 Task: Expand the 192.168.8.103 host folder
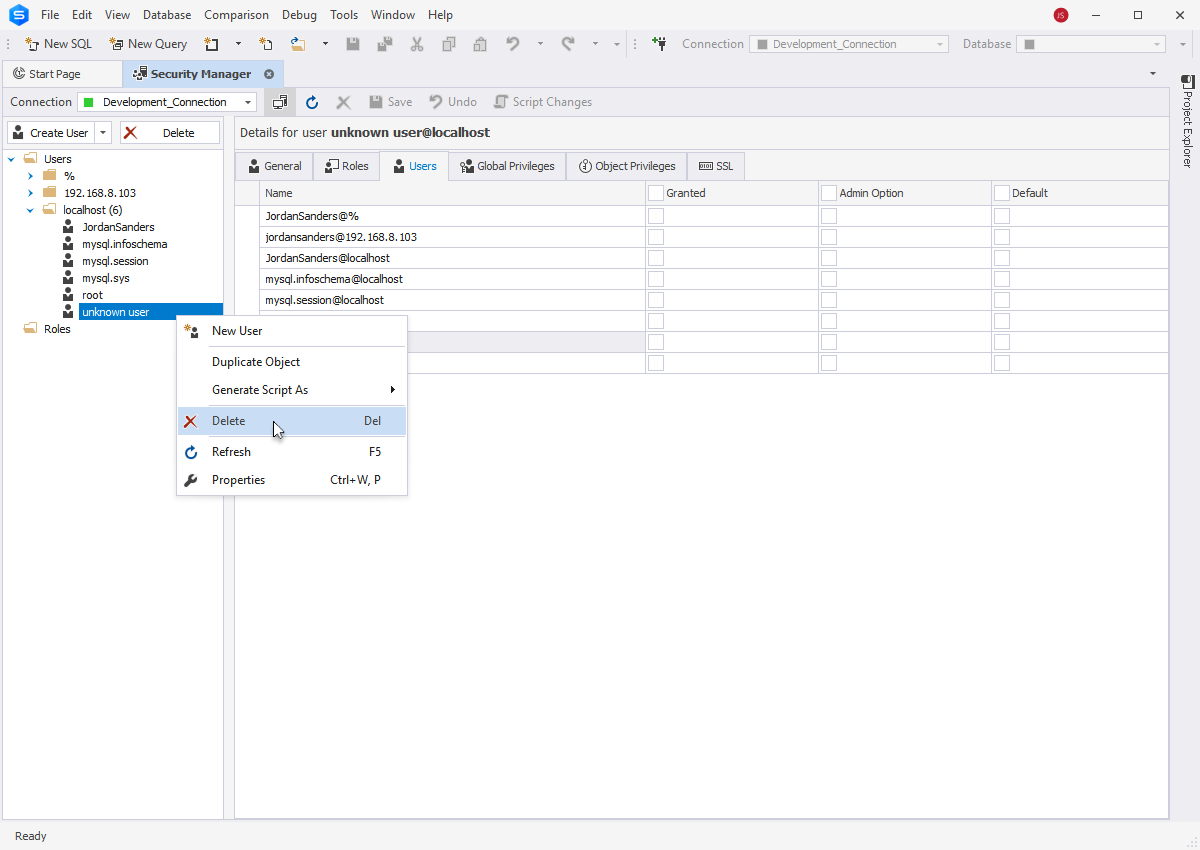click(30, 193)
